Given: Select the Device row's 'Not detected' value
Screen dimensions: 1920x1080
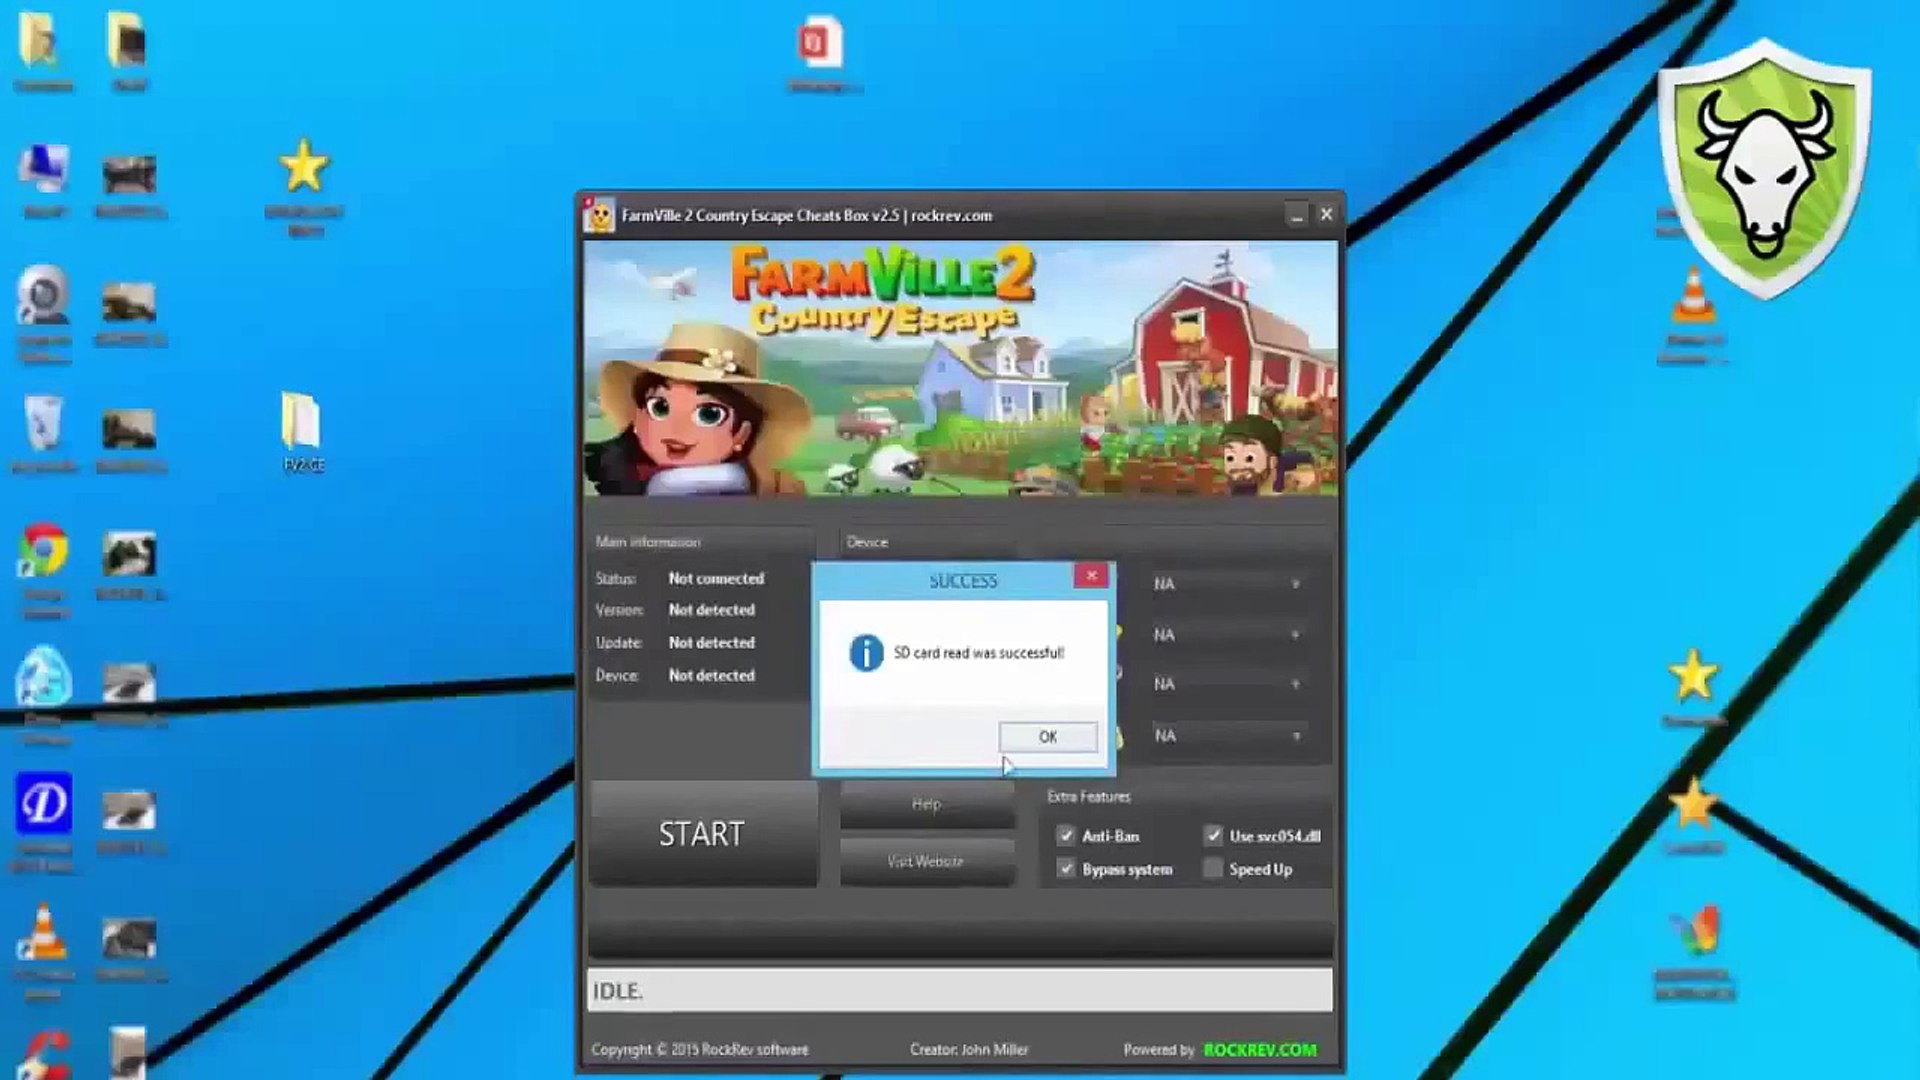Looking at the screenshot, I should 712,676.
